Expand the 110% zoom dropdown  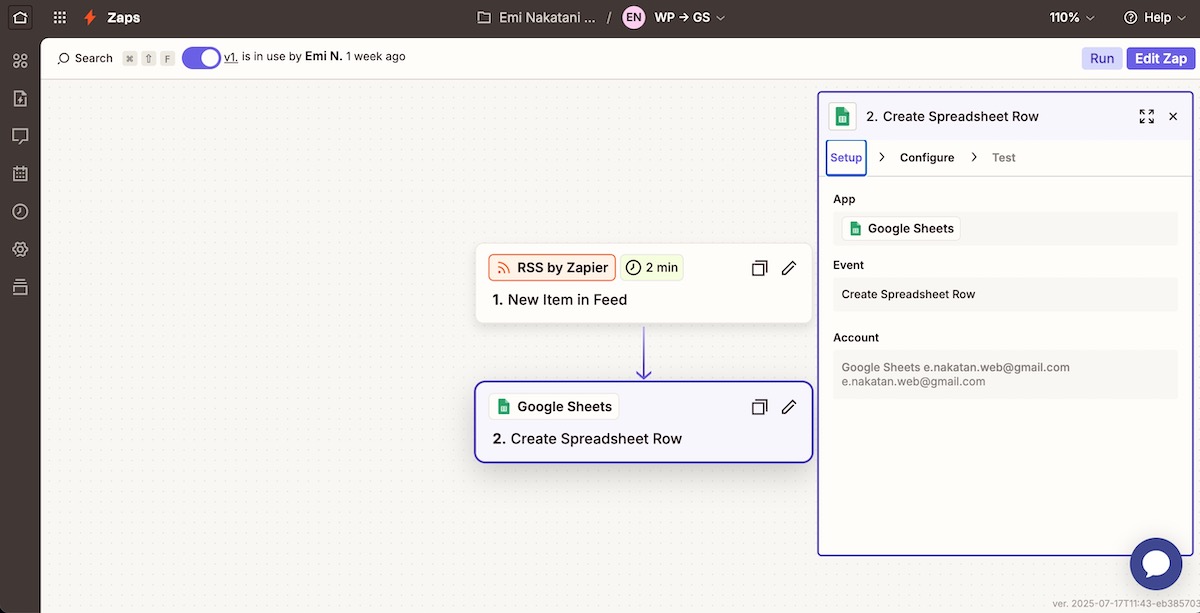[x=1072, y=17]
